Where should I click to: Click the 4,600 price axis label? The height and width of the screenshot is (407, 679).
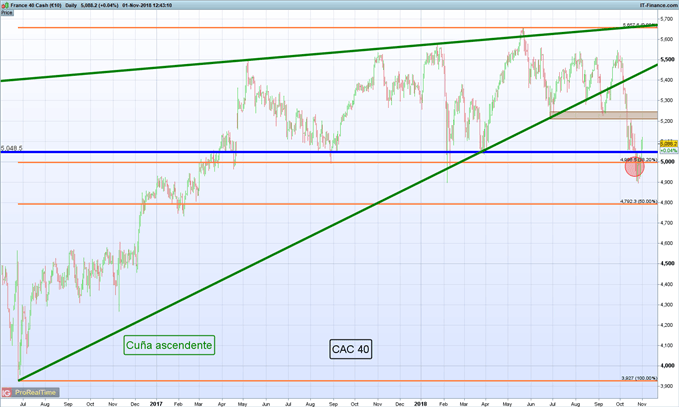[x=667, y=243]
